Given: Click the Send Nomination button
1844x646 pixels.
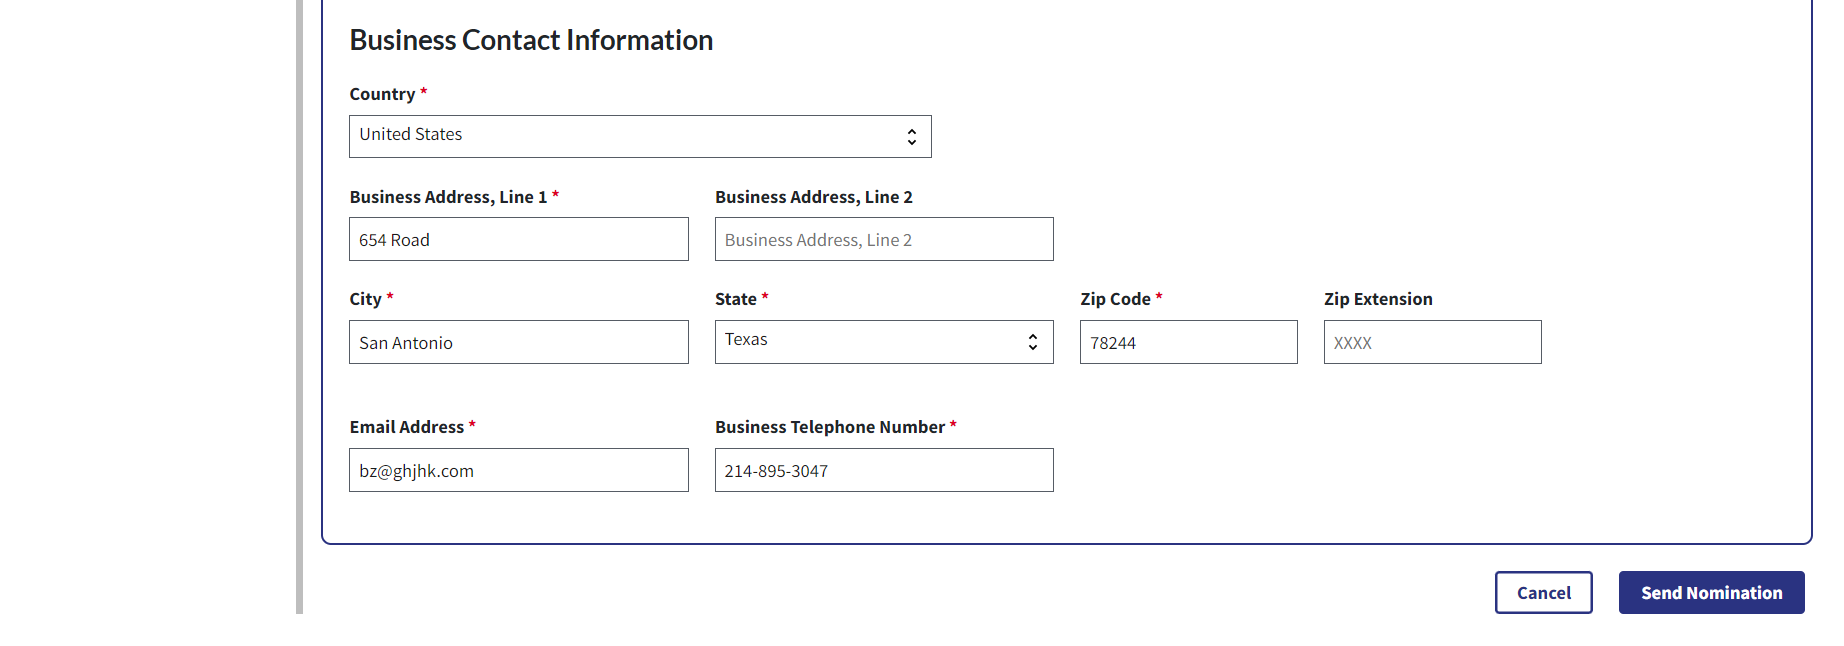Looking at the screenshot, I should [1711, 593].
